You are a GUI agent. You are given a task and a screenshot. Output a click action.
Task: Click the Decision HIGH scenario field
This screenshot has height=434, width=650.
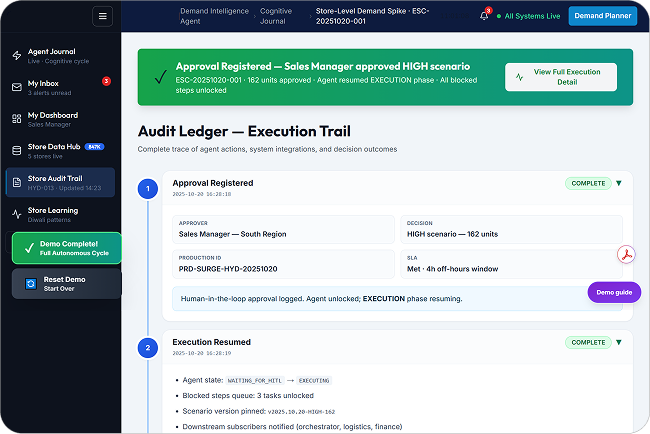pos(511,229)
